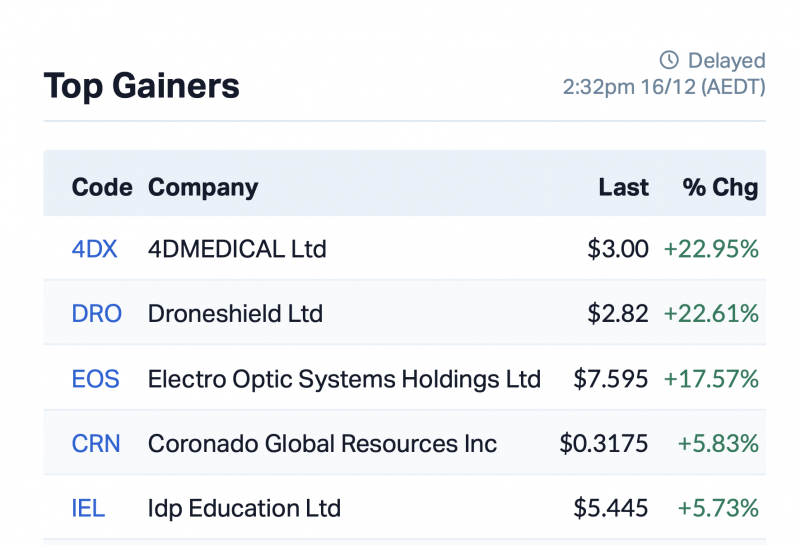
Task: Open the 4DX stock code link
Action: click(x=94, y=249)
